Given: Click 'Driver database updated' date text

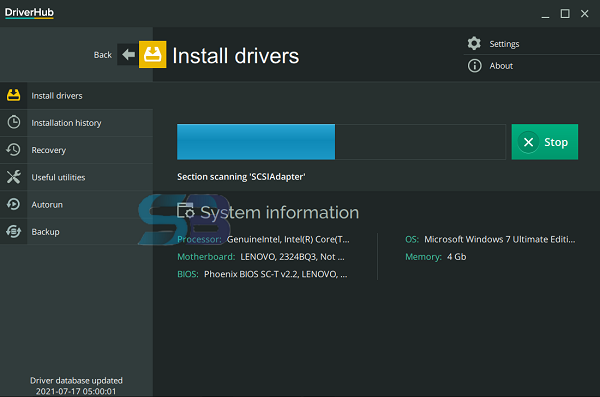Looking at the screenshot, I should 76,386.
